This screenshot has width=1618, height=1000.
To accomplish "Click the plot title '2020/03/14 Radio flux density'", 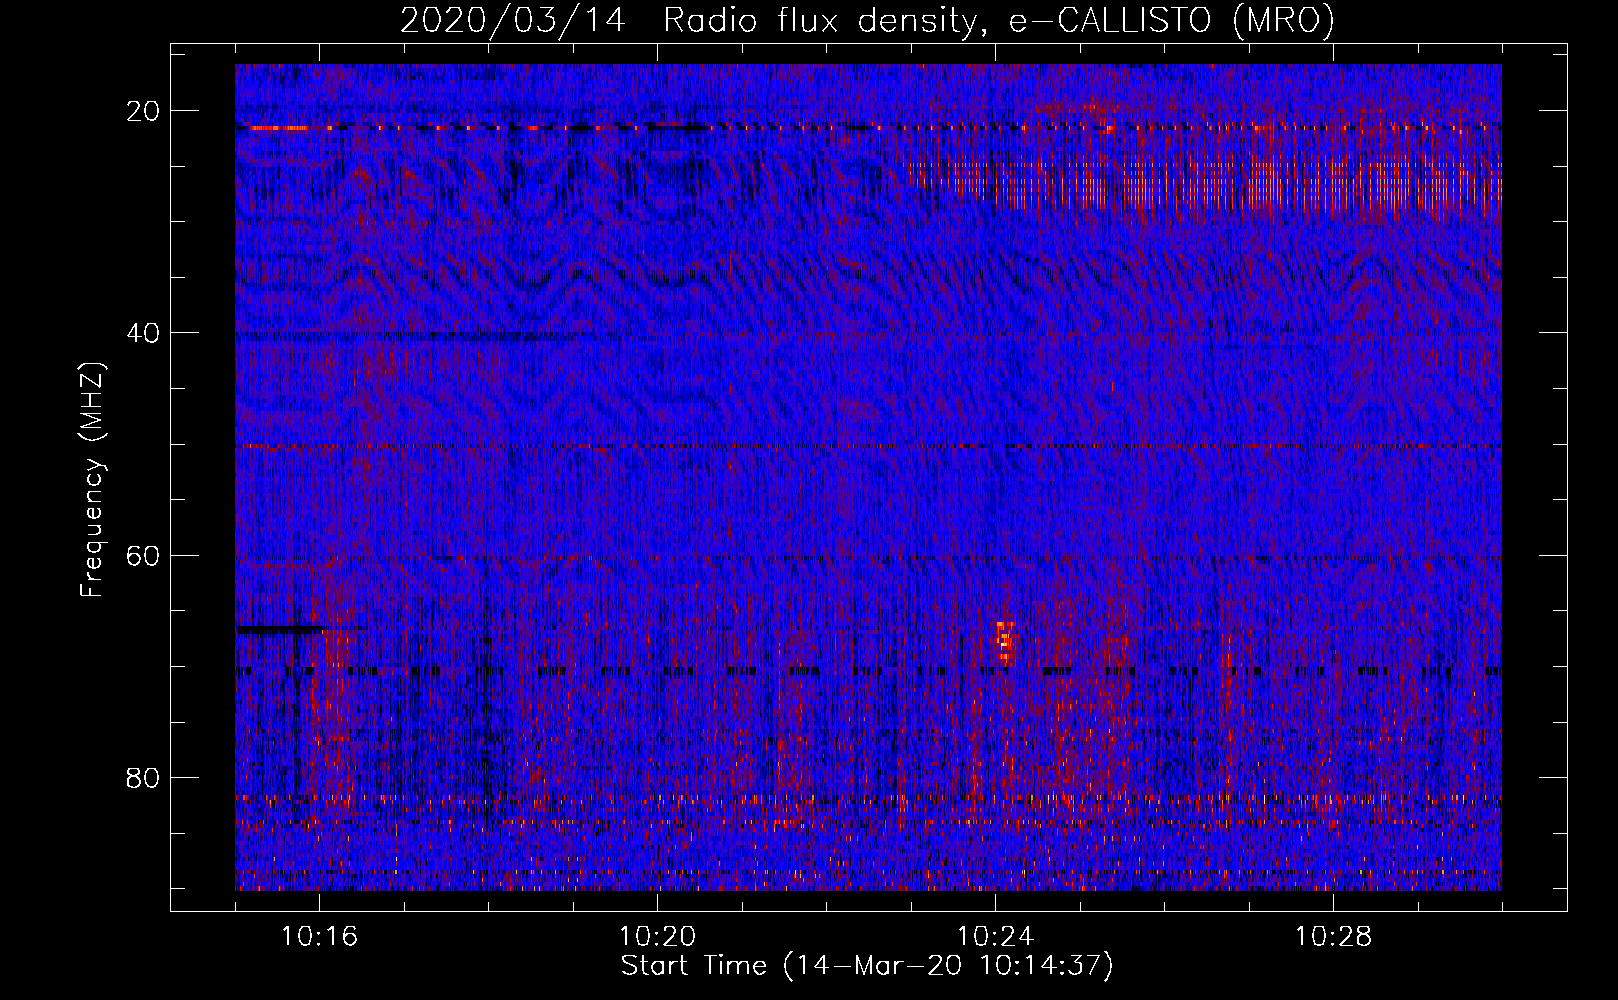I will 688,21.
